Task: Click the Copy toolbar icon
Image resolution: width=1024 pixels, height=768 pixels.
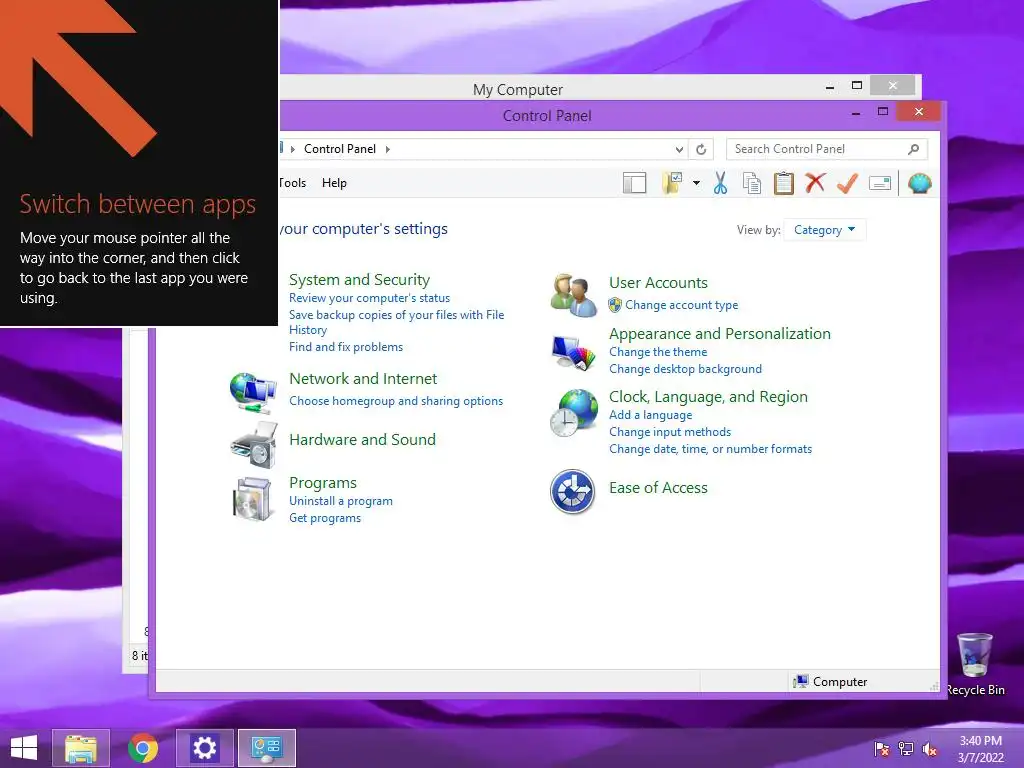Action: 752,184
